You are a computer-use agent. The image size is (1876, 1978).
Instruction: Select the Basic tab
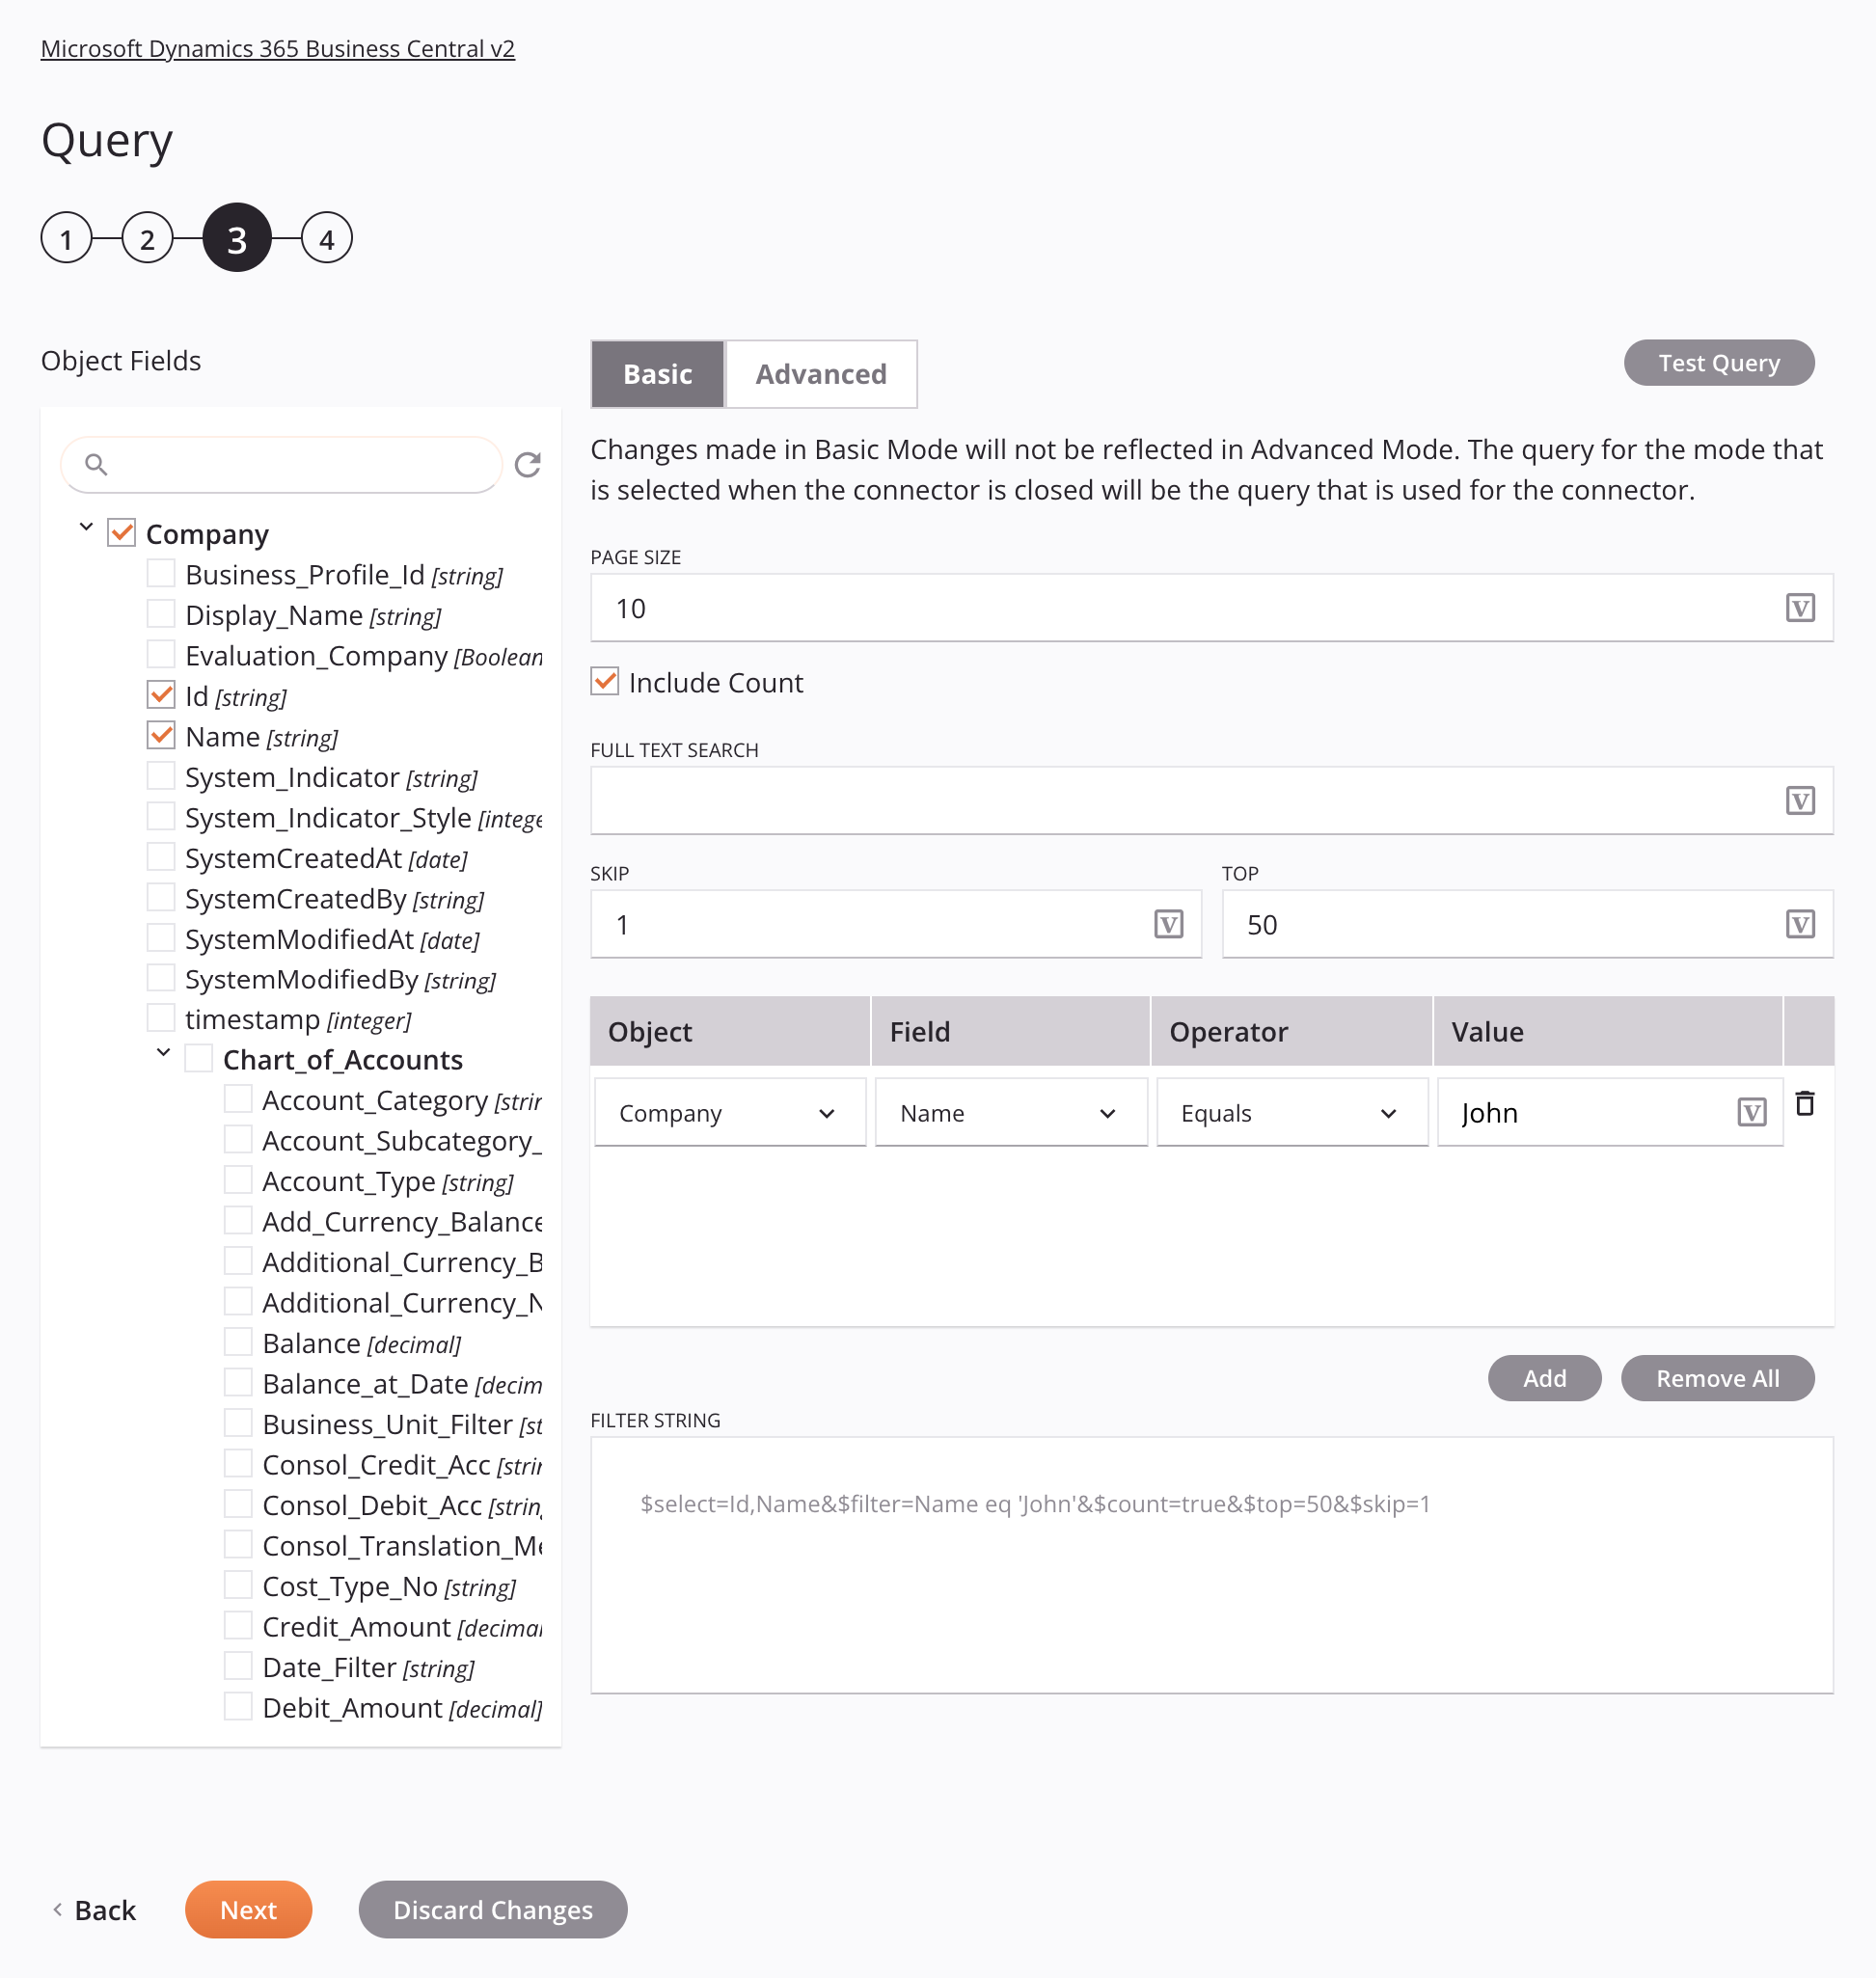(x=658, y=372)
